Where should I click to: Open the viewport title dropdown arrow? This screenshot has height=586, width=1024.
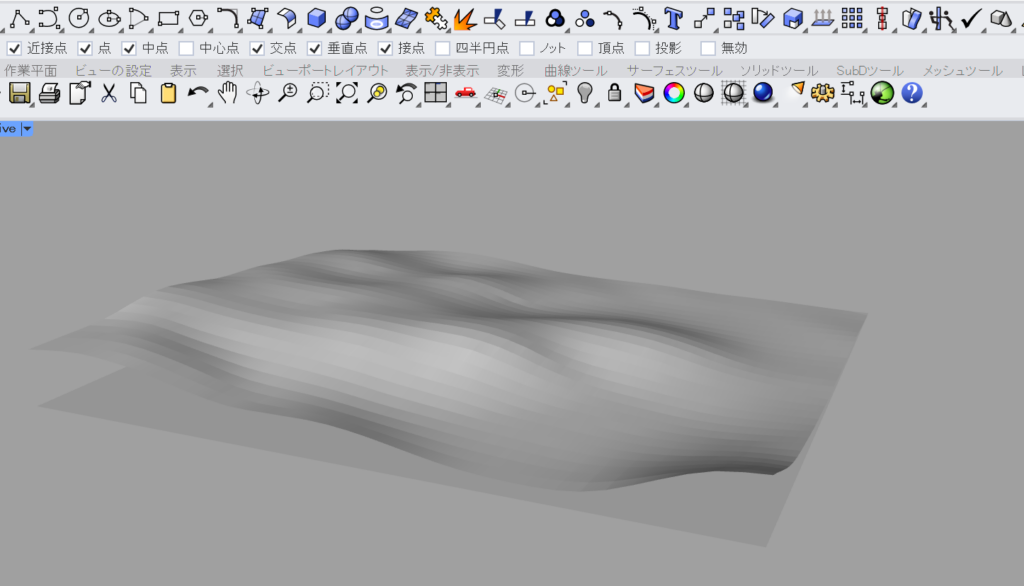[x=27, y=129]
